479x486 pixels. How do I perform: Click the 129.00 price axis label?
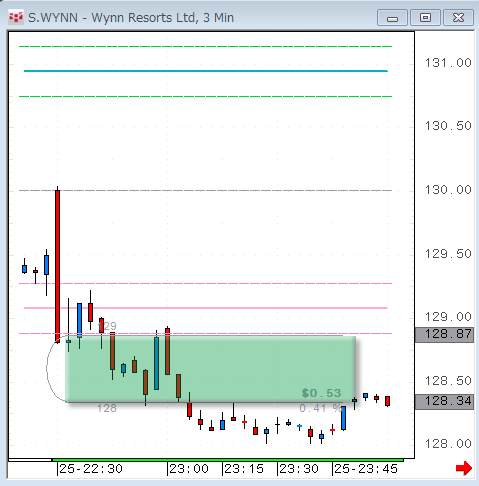click(448, 317)
